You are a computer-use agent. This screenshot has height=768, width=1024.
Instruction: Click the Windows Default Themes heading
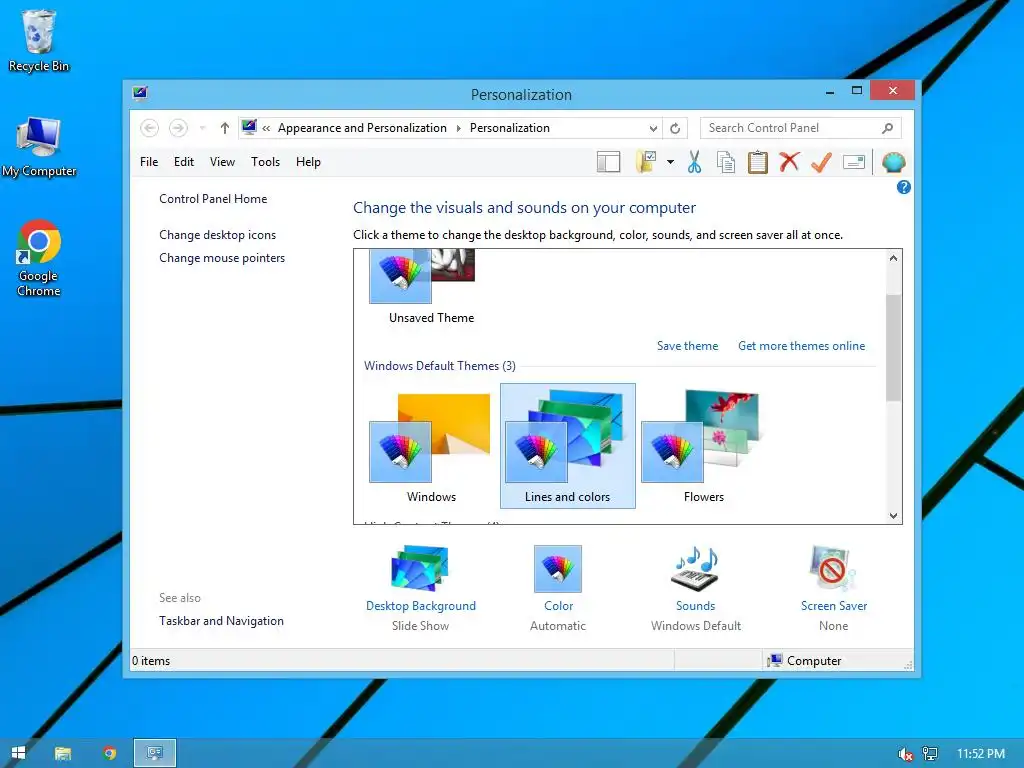pos(440,366)
